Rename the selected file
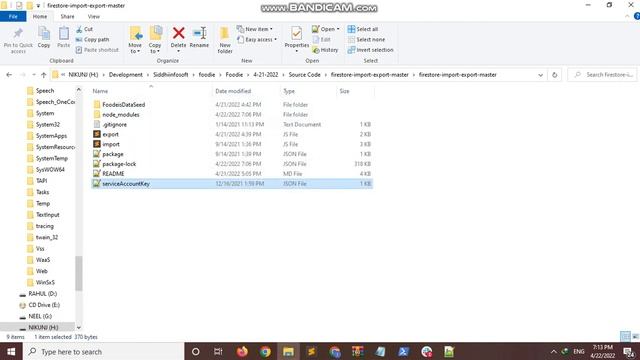Viewport: 640px width, 360px height. pos(199,38)
